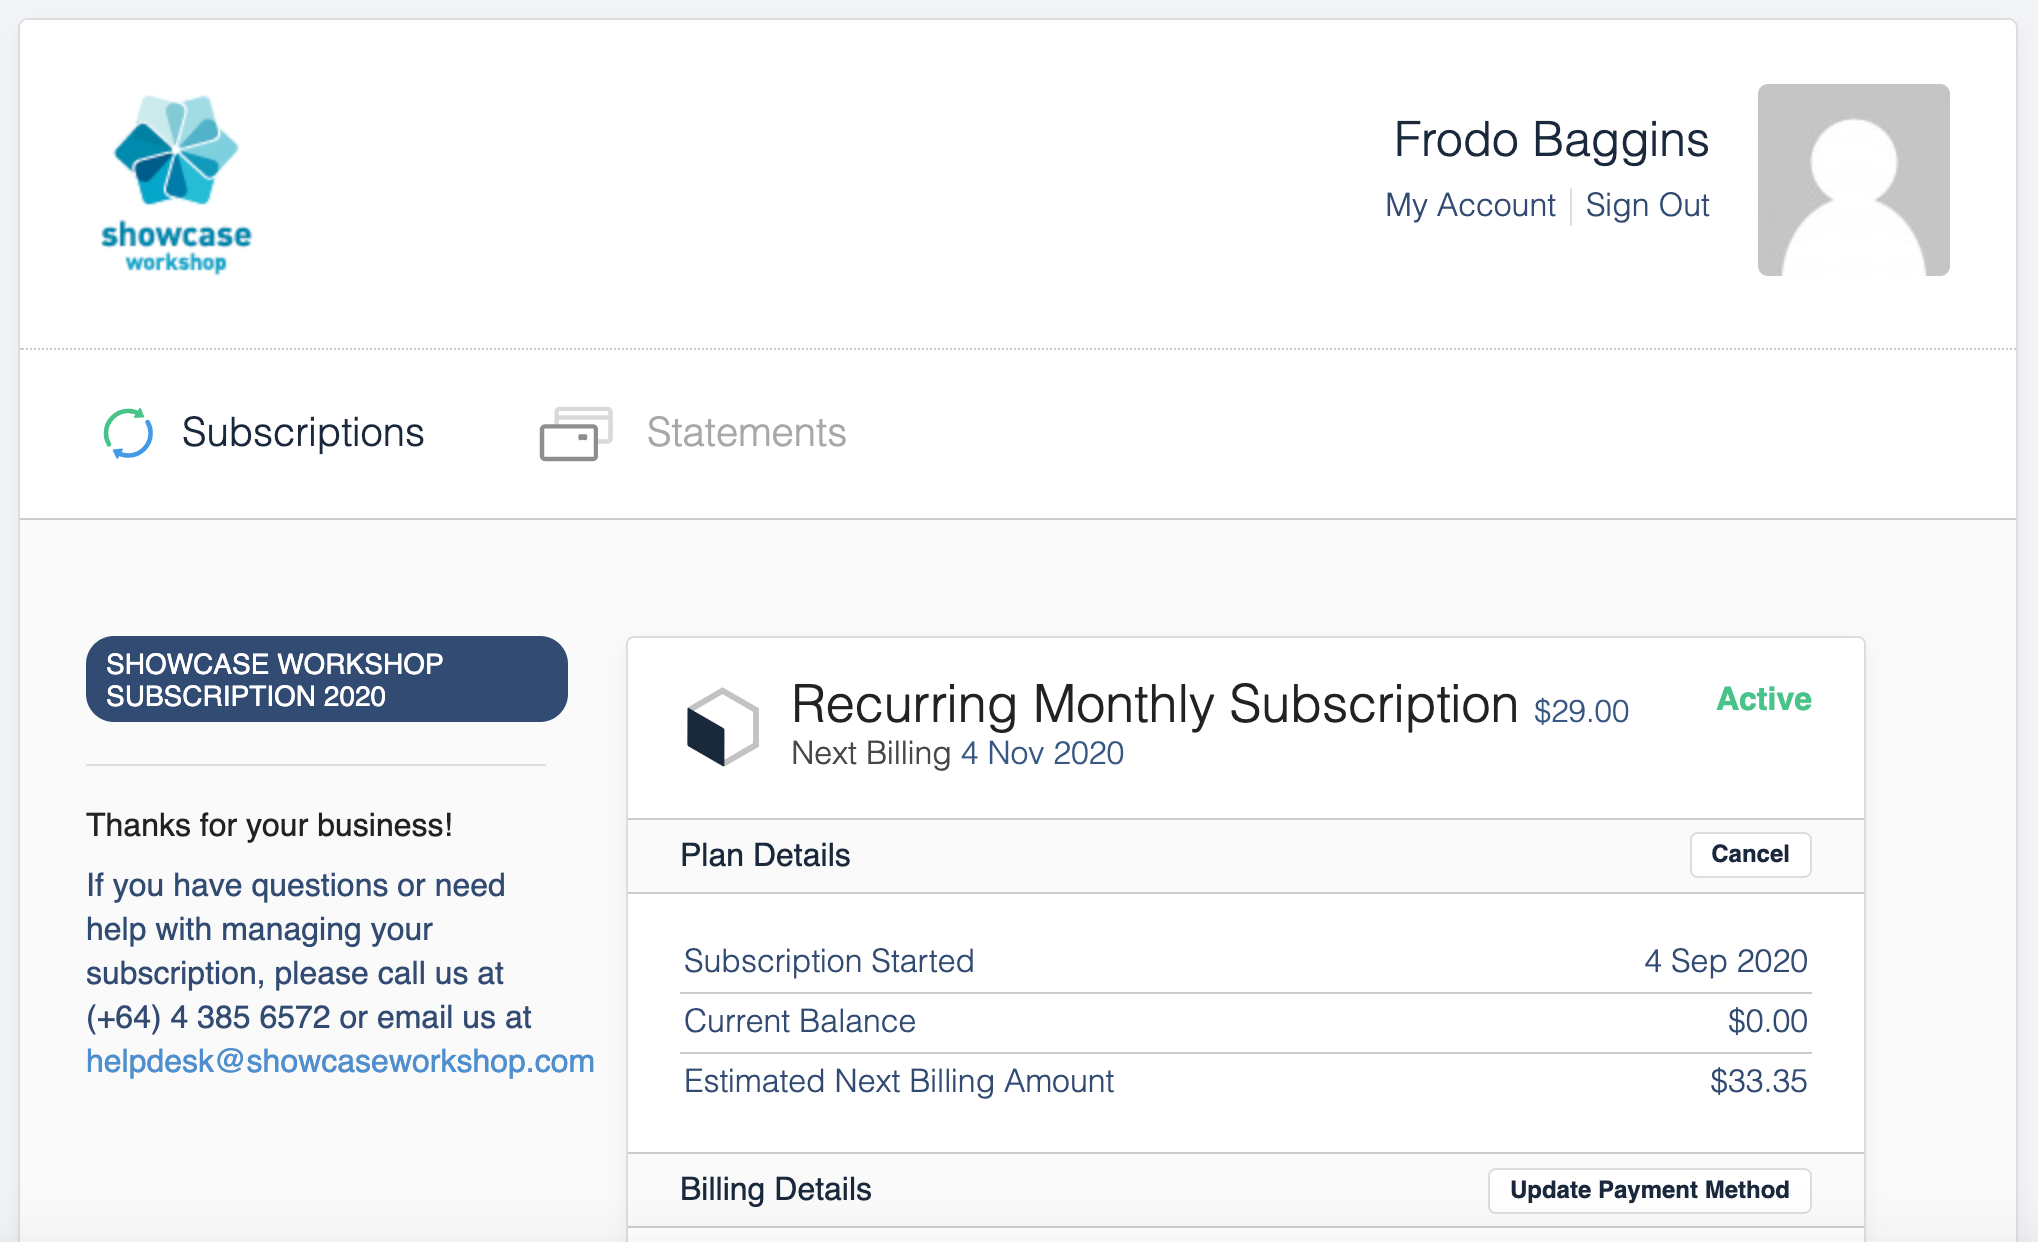Viewport: 2038px width, 1242px height.
Task: Open the Subscriptions tab
Action: [x=302, y=433]
